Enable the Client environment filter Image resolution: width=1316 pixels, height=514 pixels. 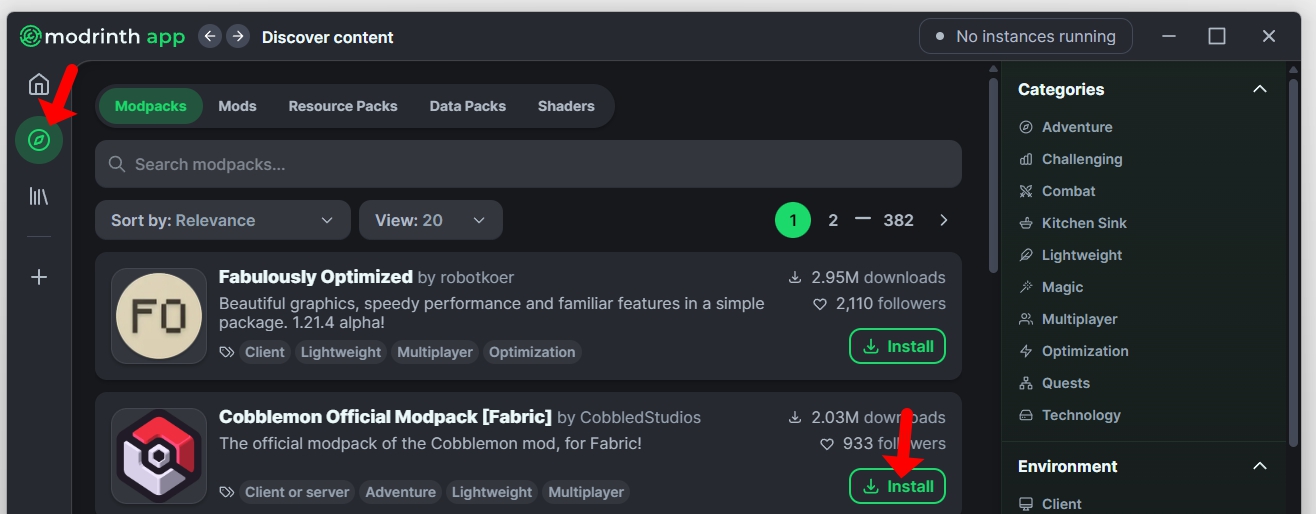click(1062, 504)
